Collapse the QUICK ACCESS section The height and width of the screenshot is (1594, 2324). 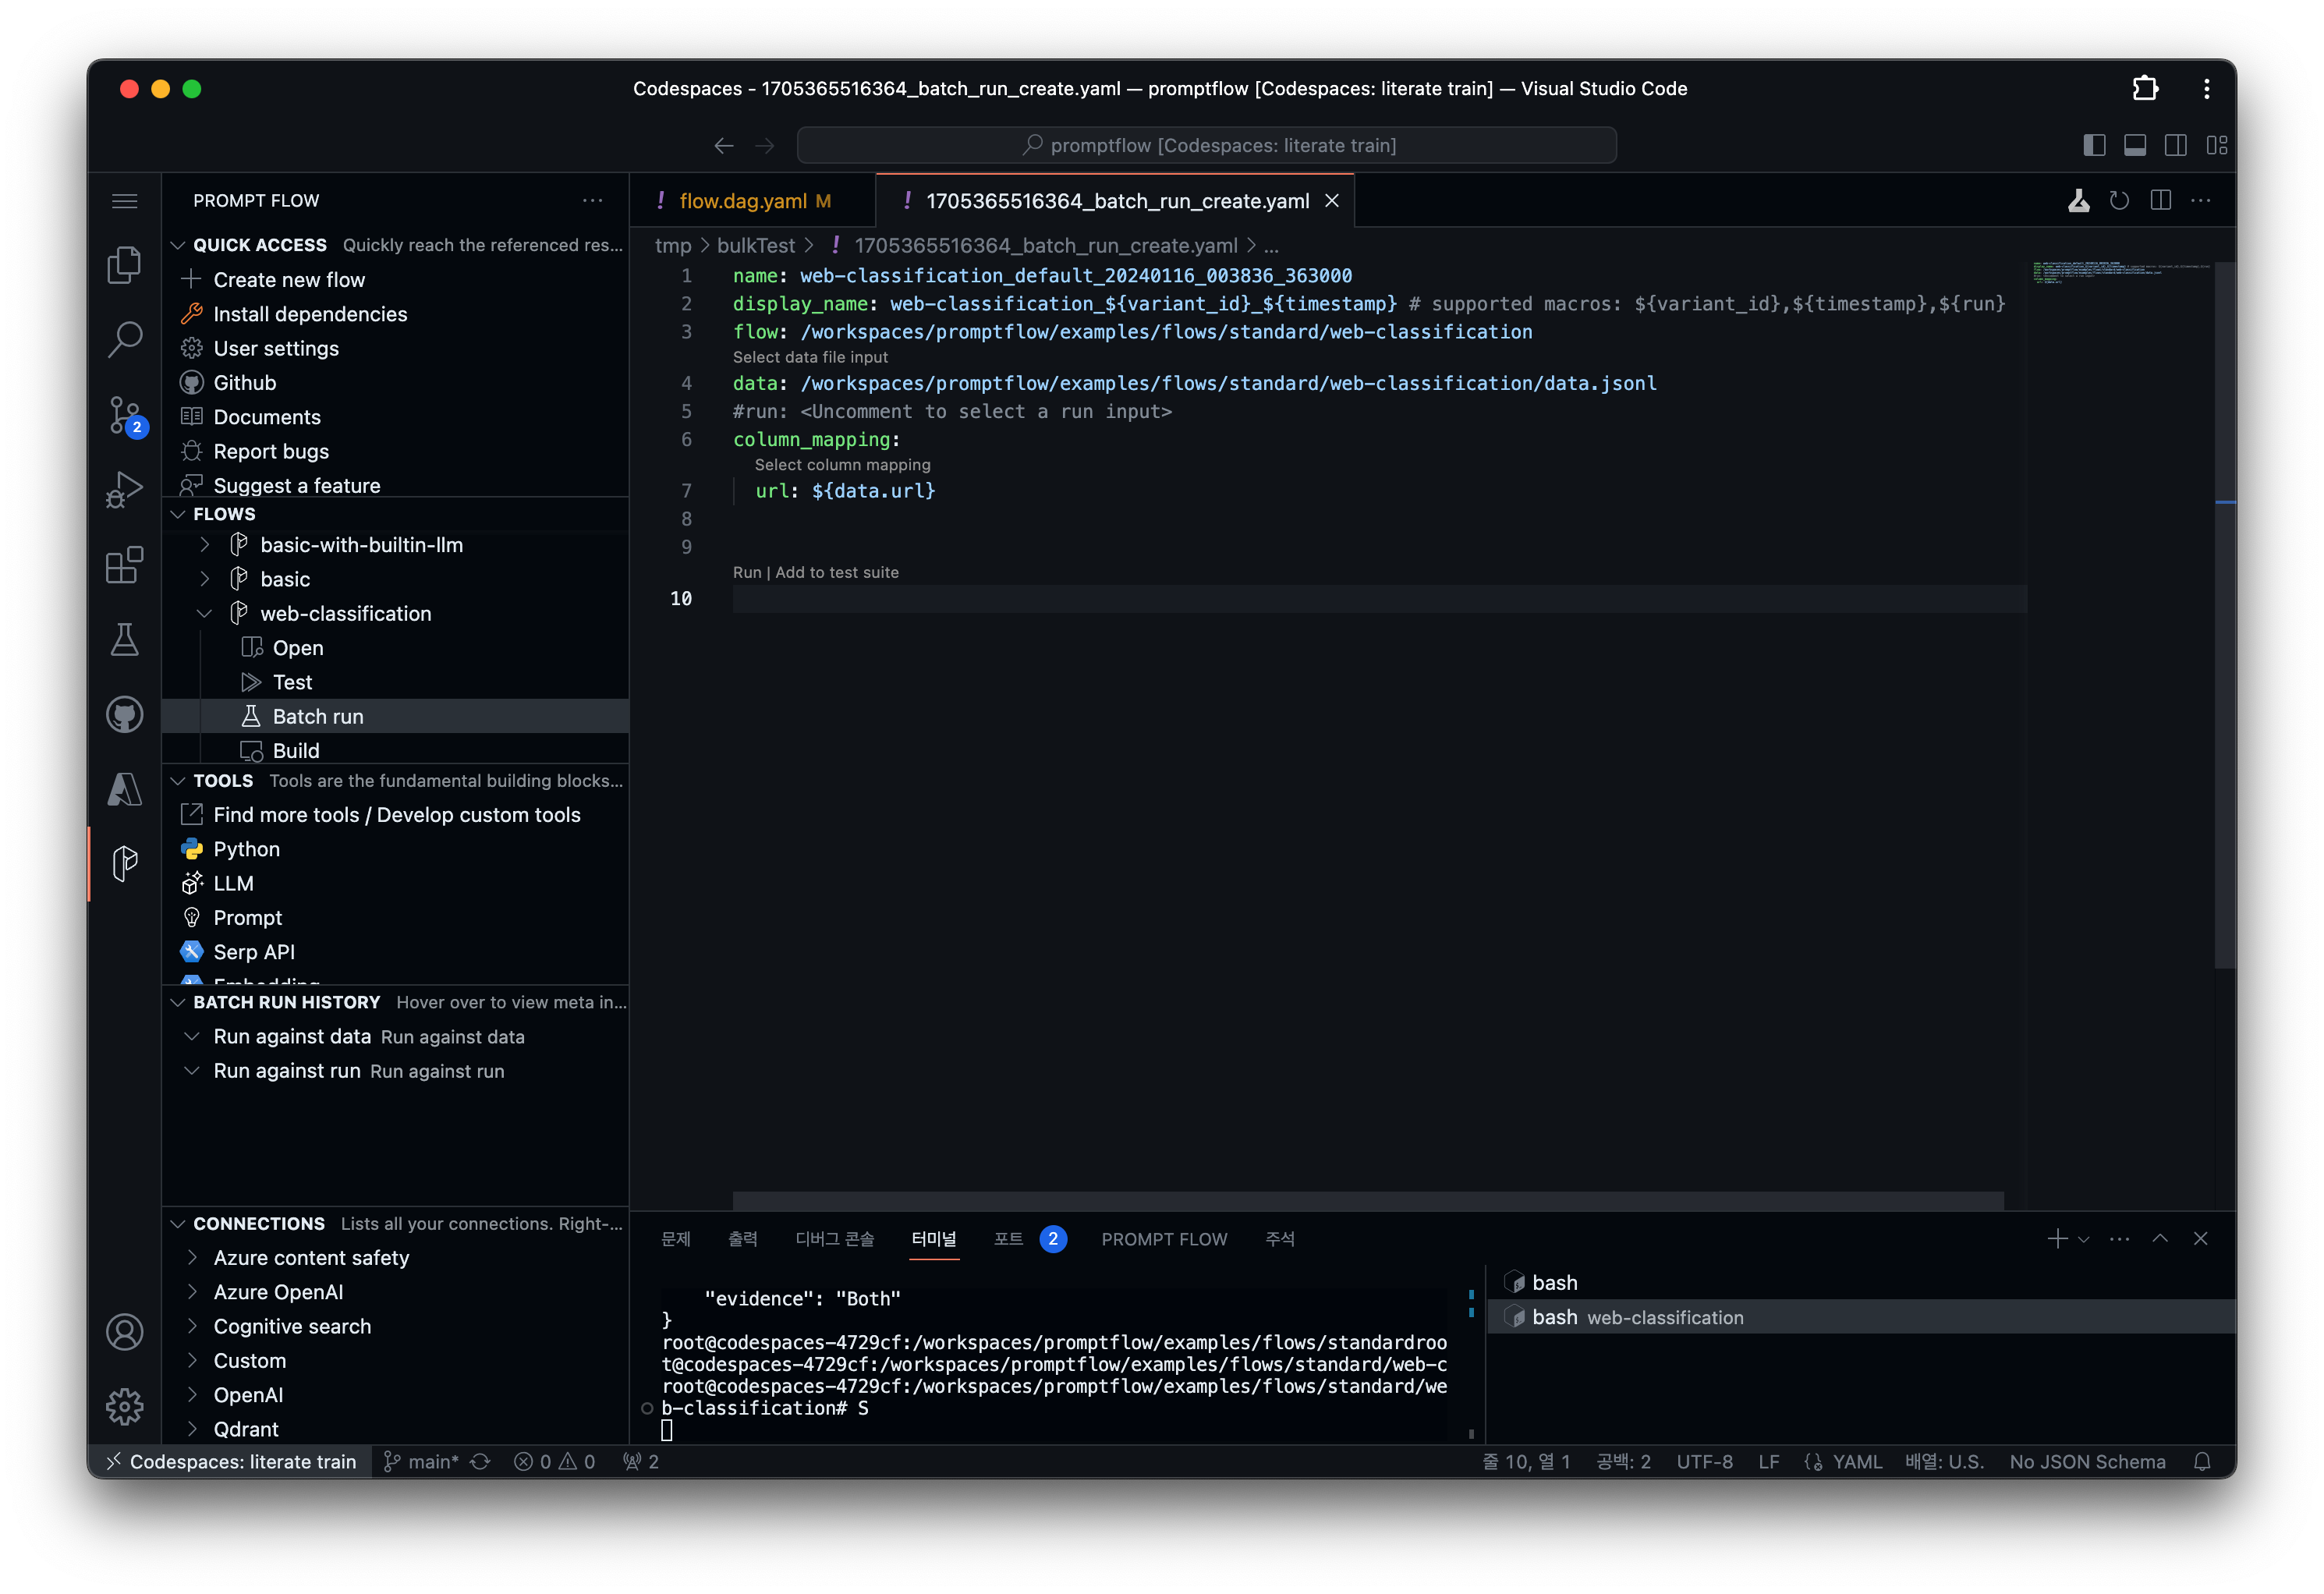click(x=178, y=246)
